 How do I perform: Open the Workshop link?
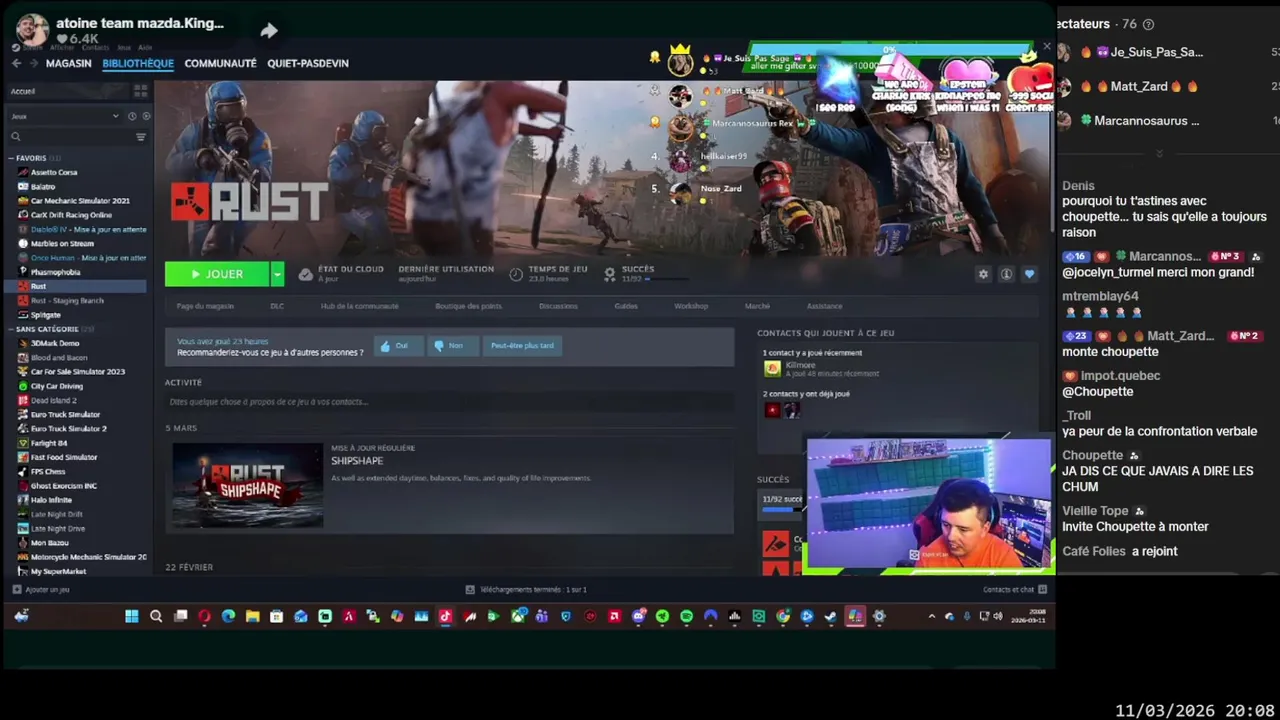[691, 306]
